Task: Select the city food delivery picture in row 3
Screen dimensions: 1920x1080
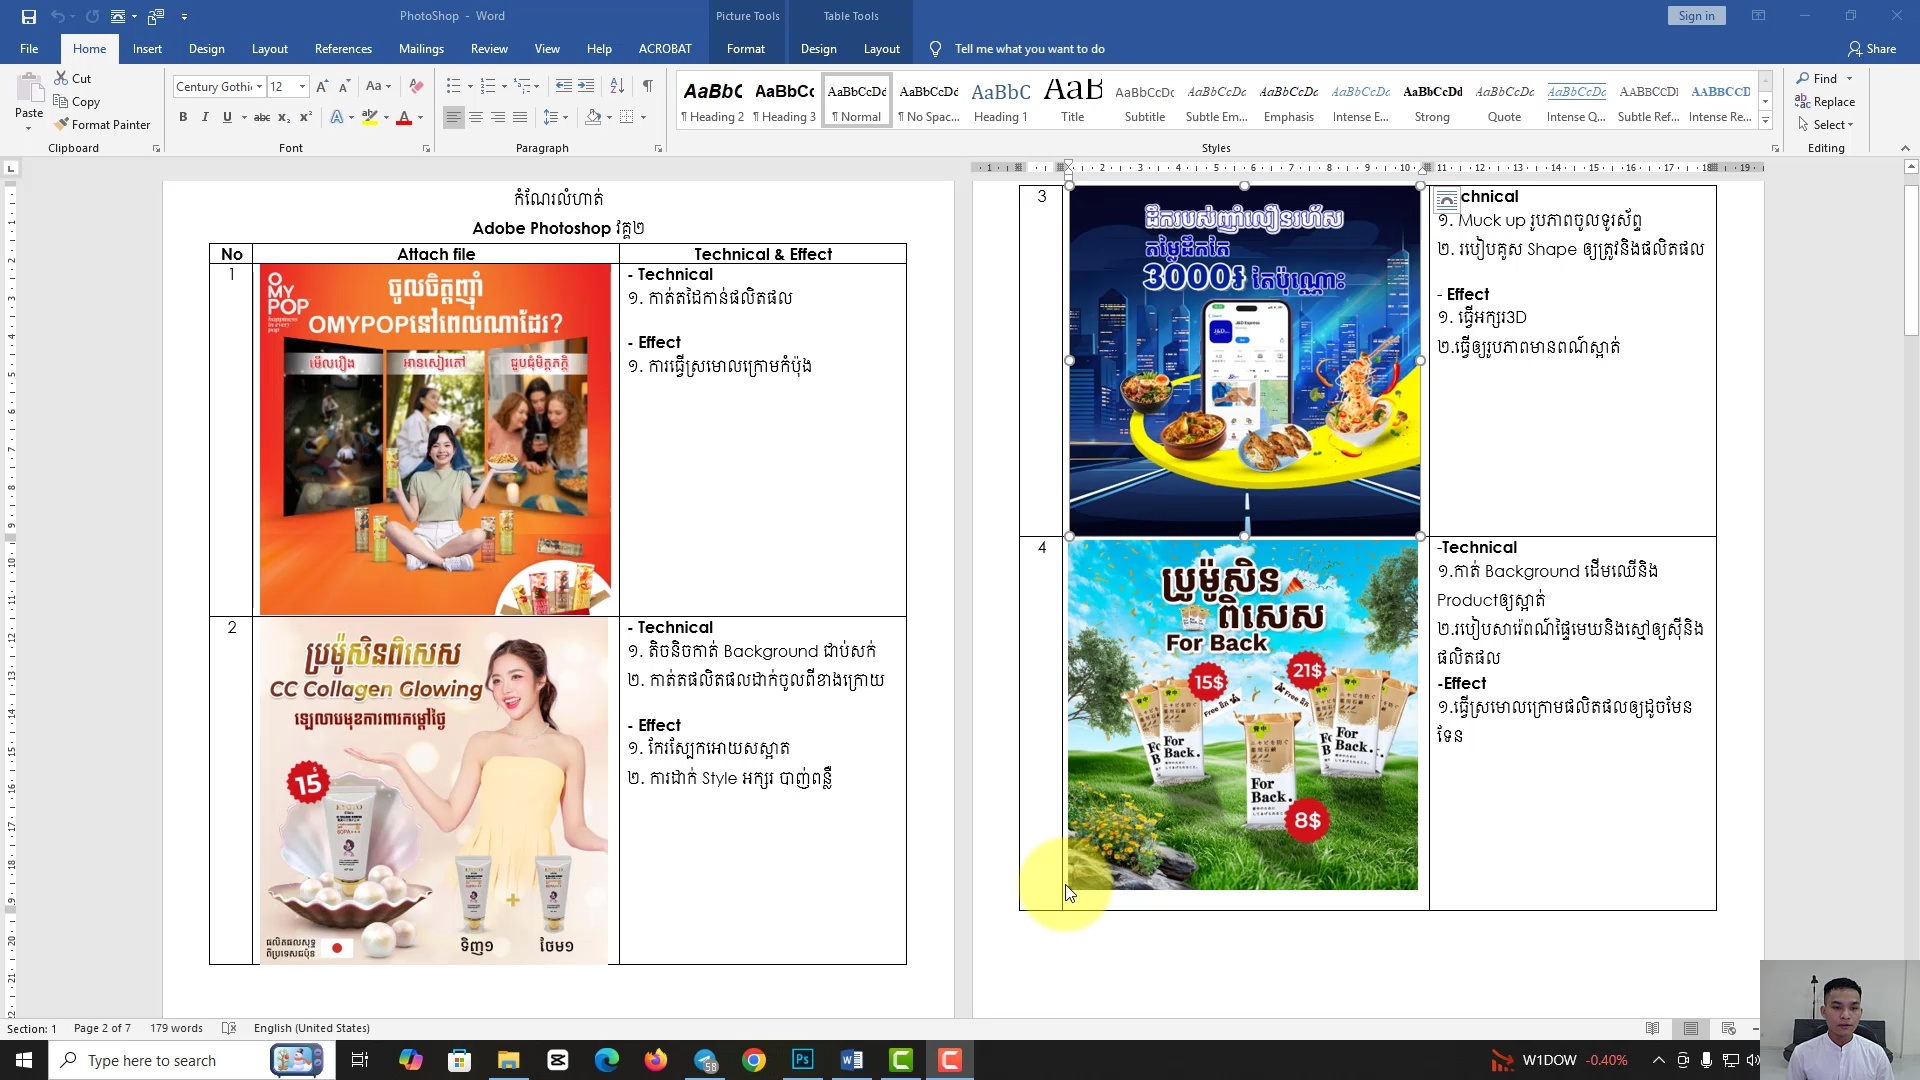Action: coord(1244,360)
